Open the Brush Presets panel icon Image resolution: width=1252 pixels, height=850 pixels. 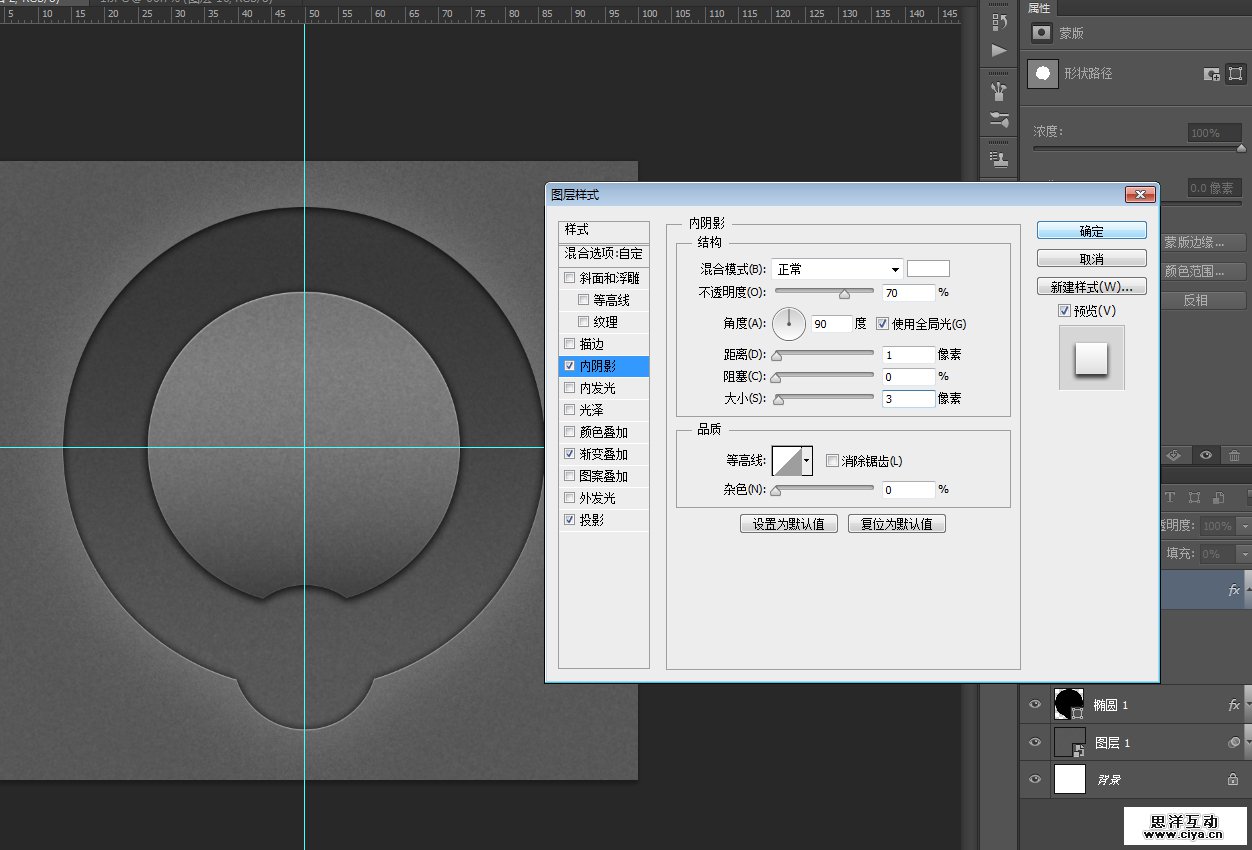point(999,92)
